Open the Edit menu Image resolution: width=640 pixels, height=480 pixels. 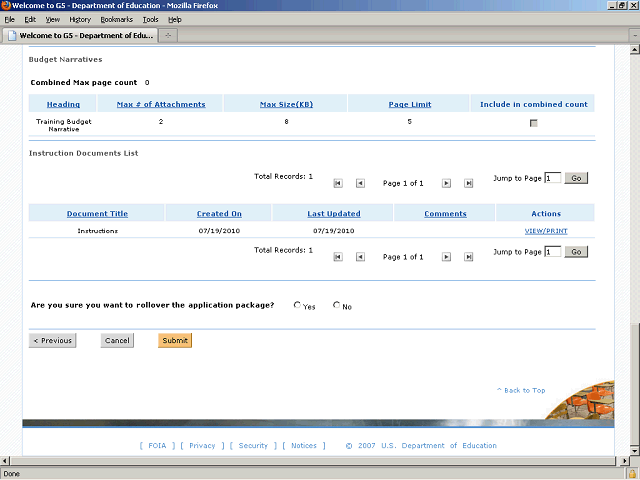[x=30, y=20]
